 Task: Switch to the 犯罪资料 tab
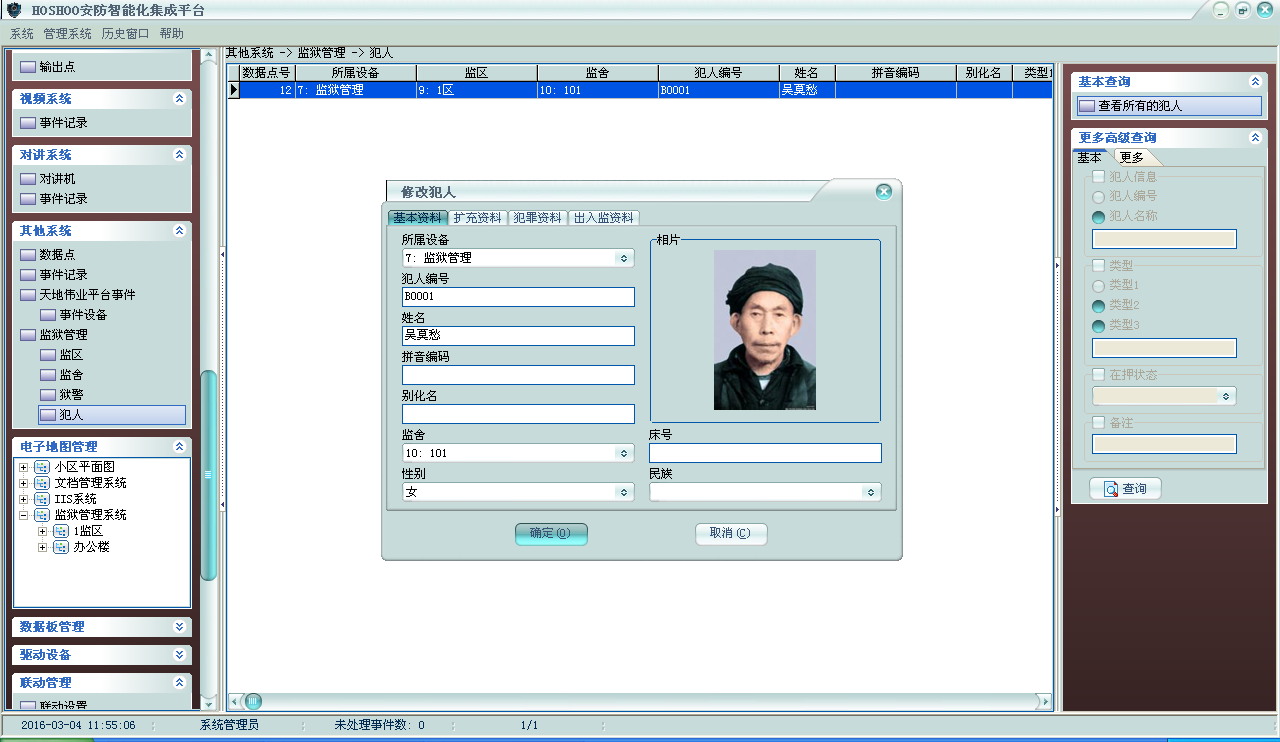coord(537,218)
